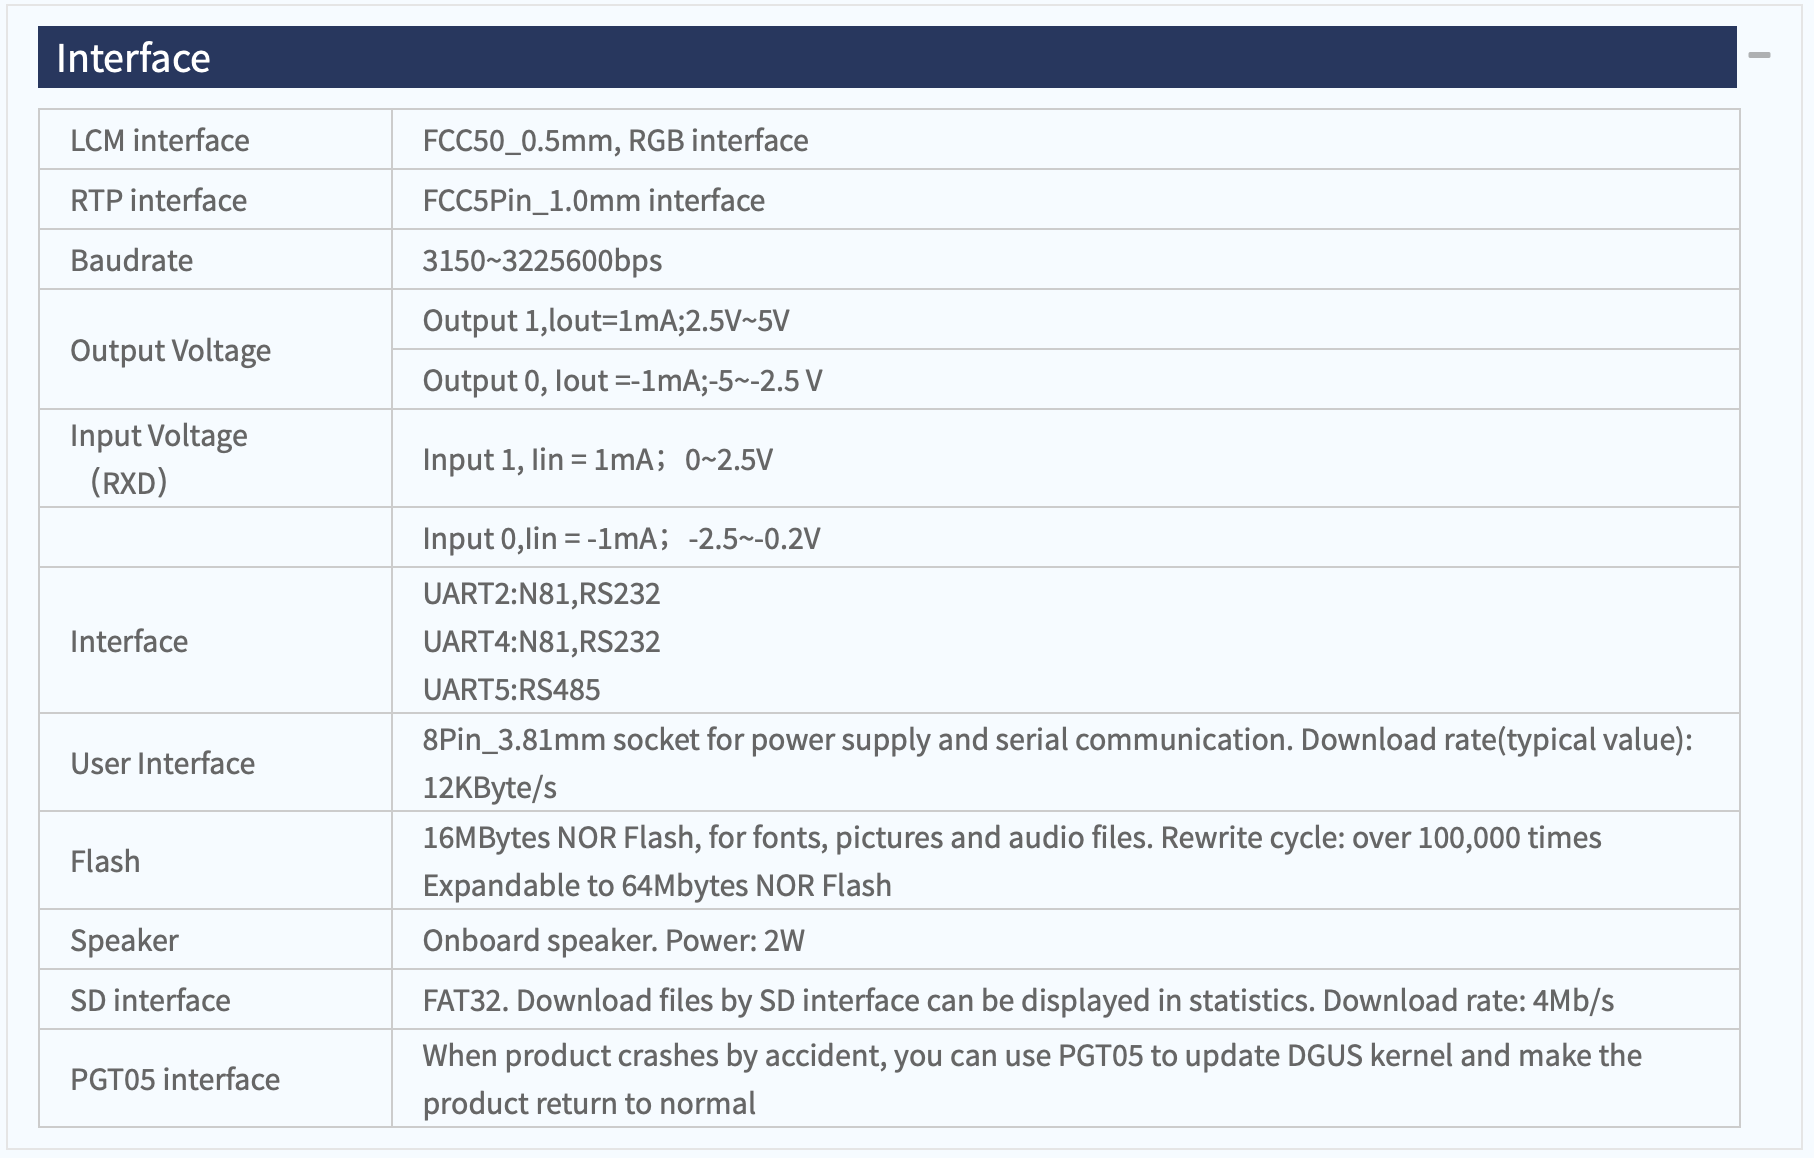Image resolution: width=1814 pixels, height=1158 pixels.
Task: Select the LCM interface row label
Action: coord(160,140)
